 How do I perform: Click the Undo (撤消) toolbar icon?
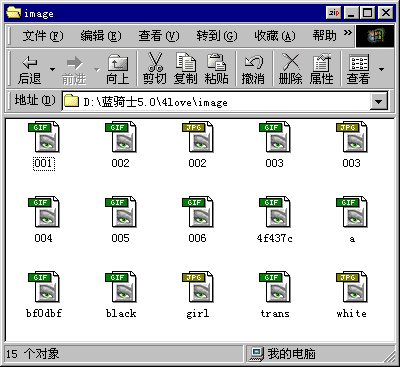253,62
